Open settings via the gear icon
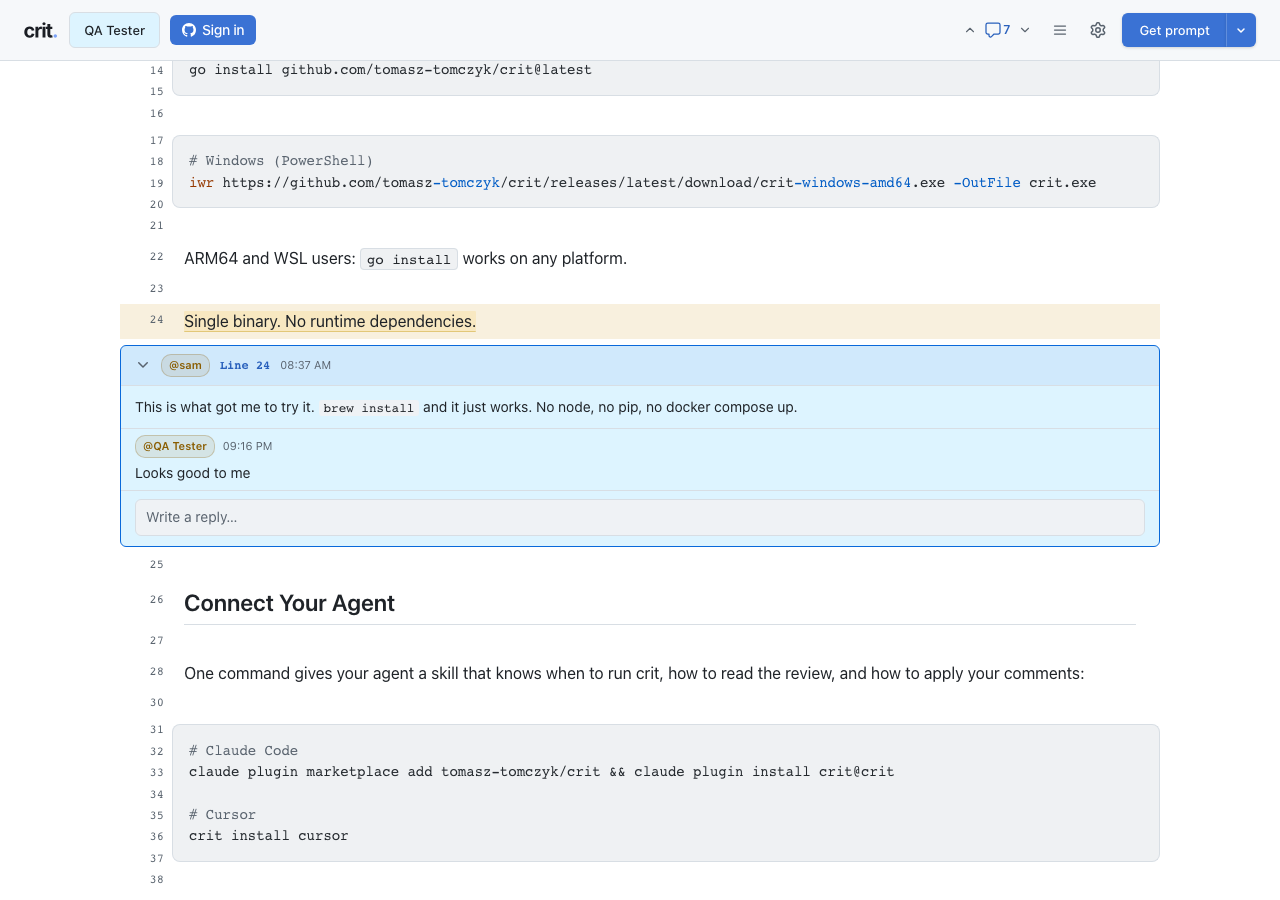The height and width of the screenshot is (900, 1280). [1098, 30]
